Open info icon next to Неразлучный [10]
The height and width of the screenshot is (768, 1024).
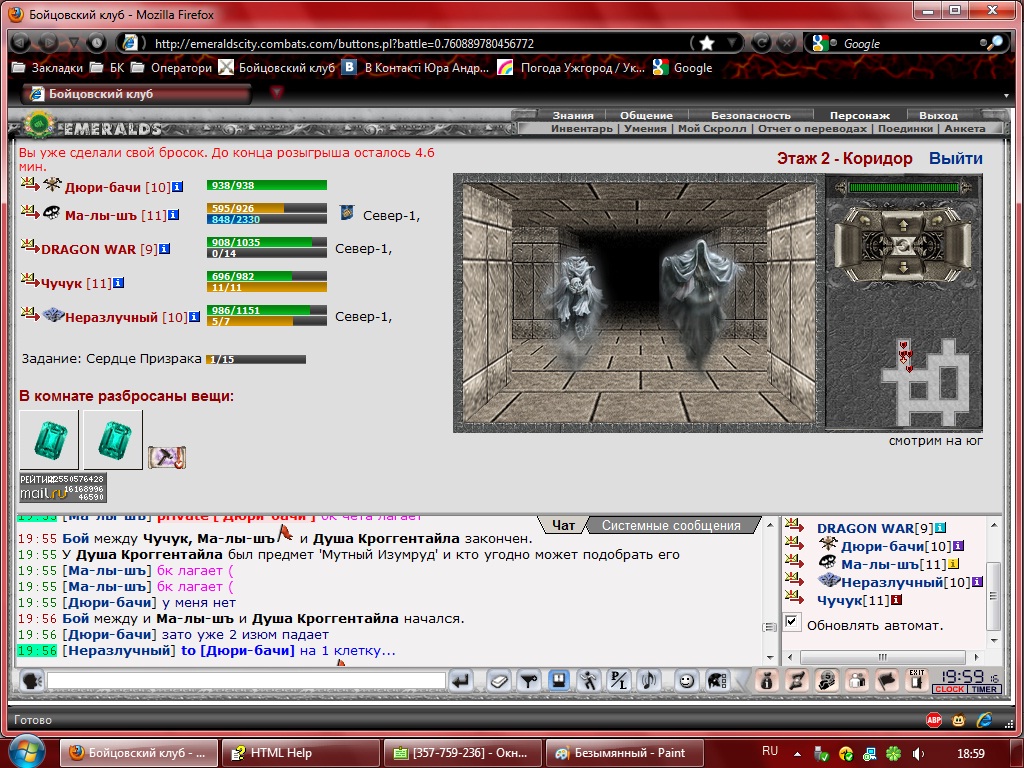tap(194, 317)
